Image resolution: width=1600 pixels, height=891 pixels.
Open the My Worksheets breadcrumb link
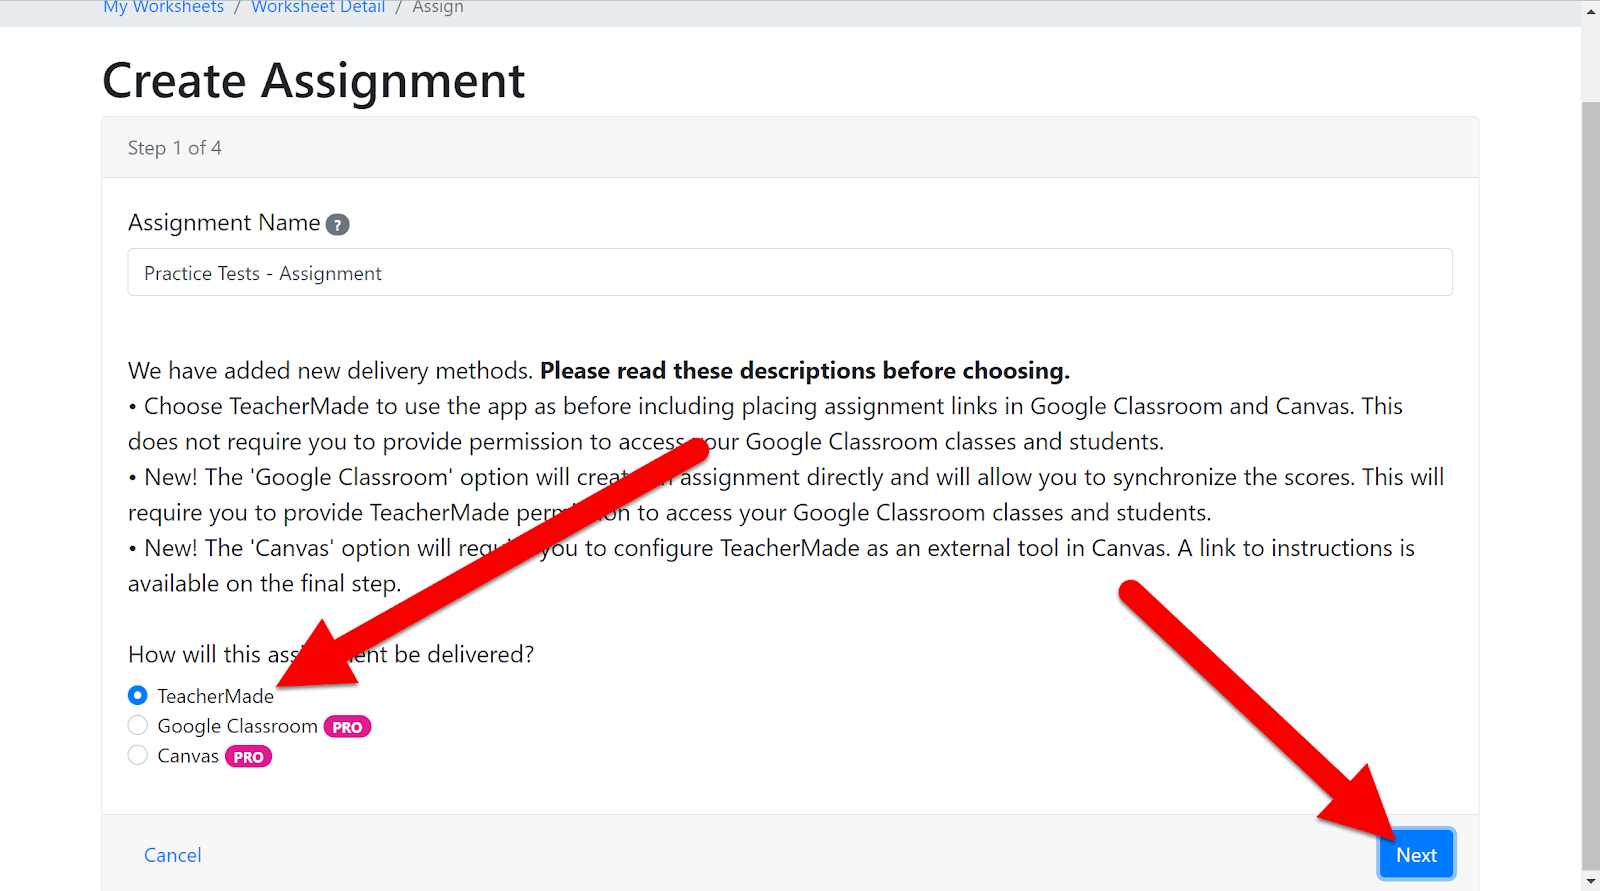(164, 7)
